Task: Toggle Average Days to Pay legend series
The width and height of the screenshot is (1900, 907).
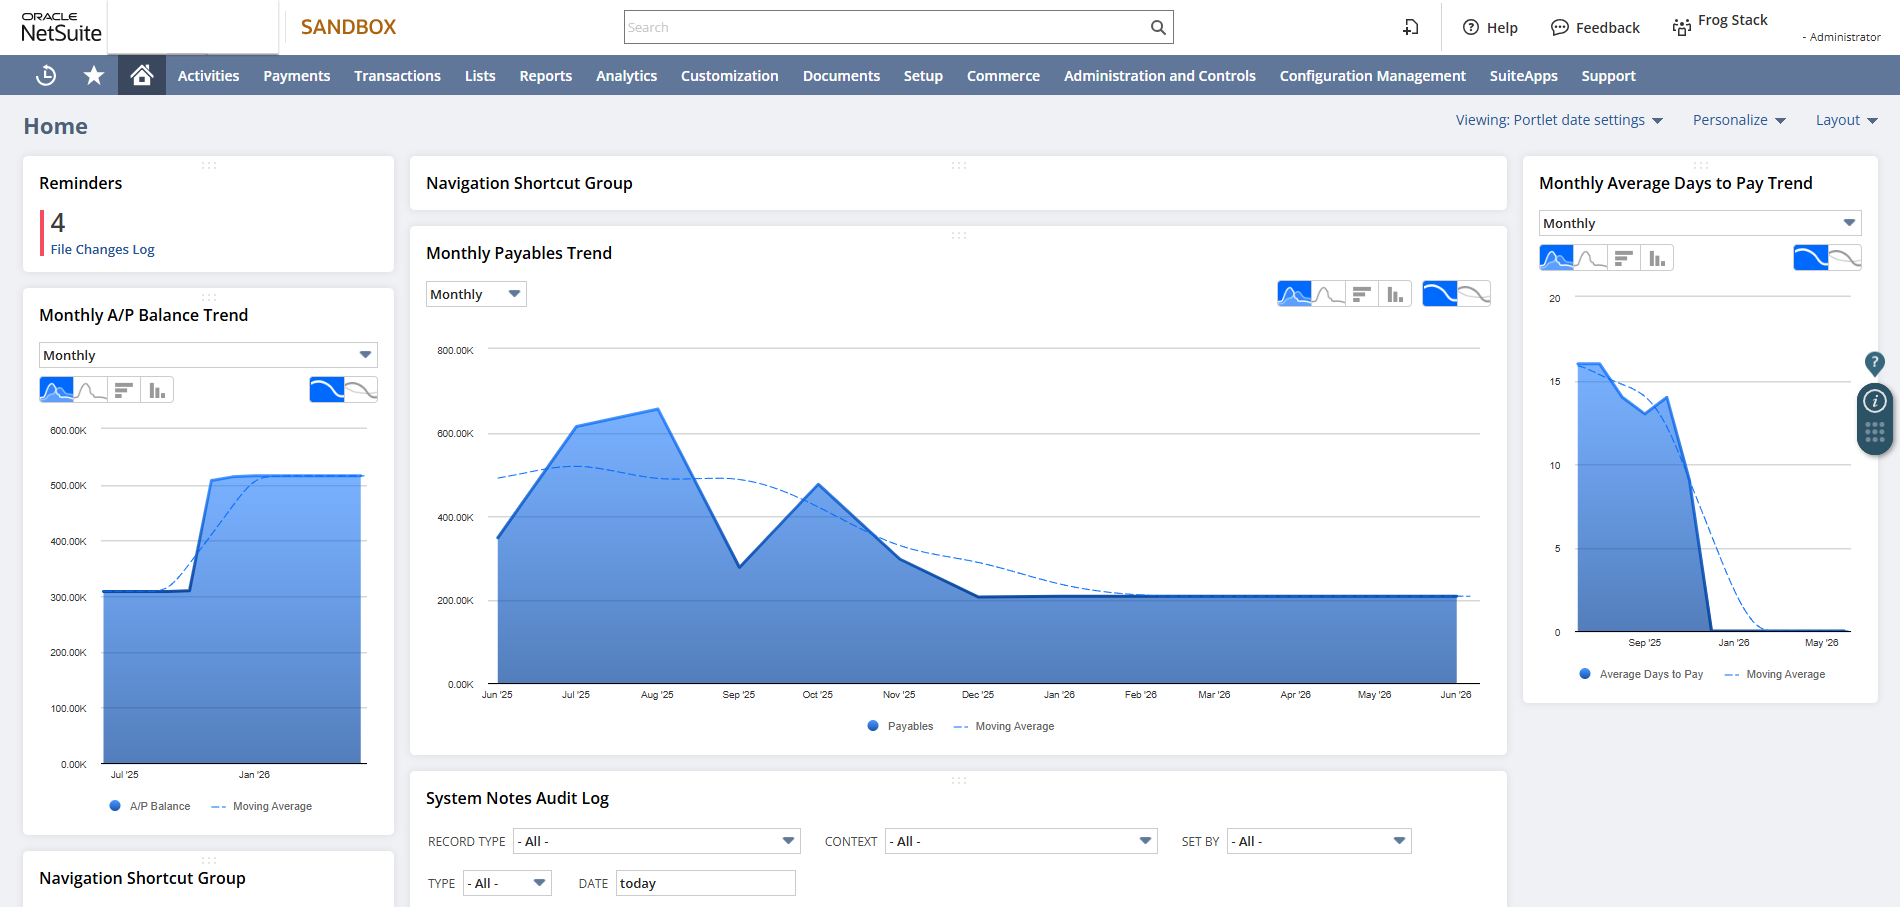Action: [1641, 674]
